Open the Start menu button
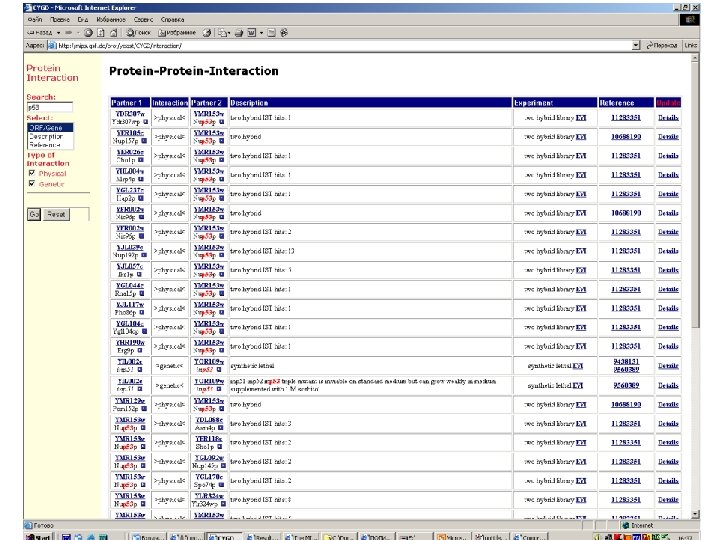Screen dimensions: 720x540 (x=39, y=536)
